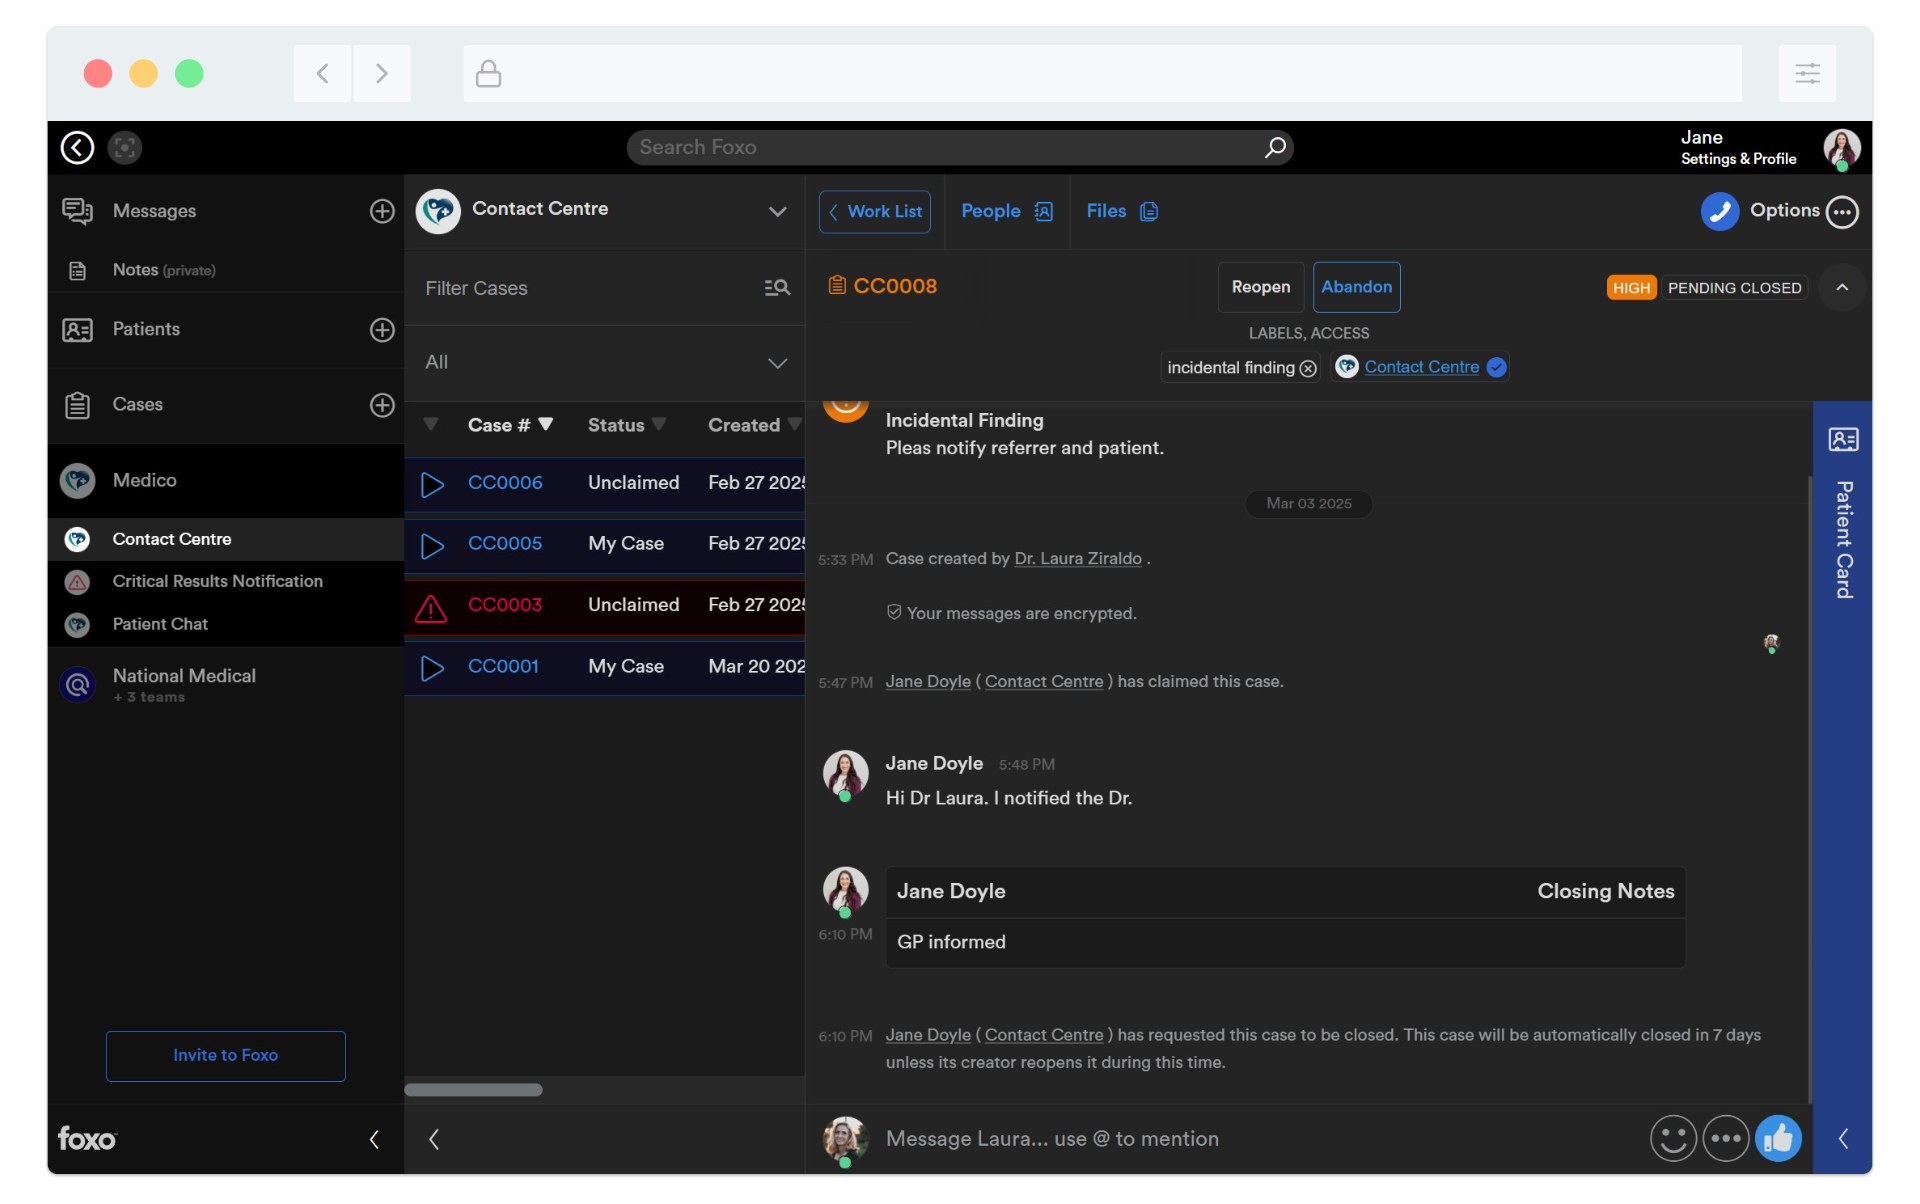1920x1204 pixels.
Task: Expand the Contact Centre team dropdown
Action: pyautogui.click(x=777, y=212)
